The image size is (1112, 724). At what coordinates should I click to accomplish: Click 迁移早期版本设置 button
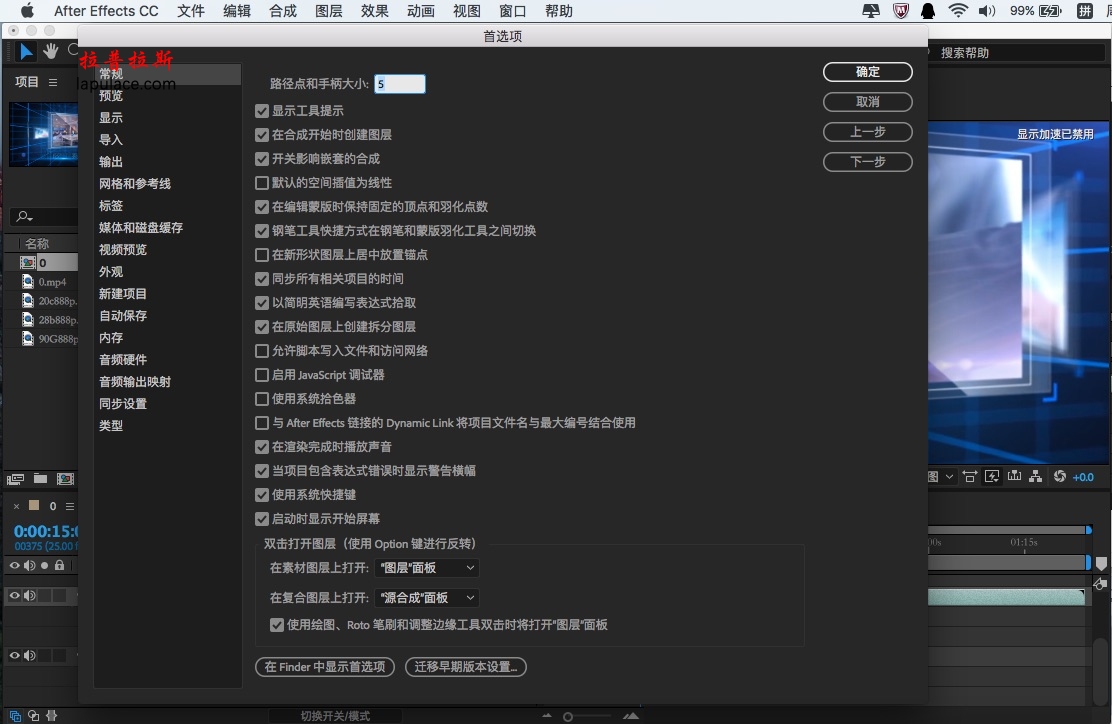coord(465,667)
